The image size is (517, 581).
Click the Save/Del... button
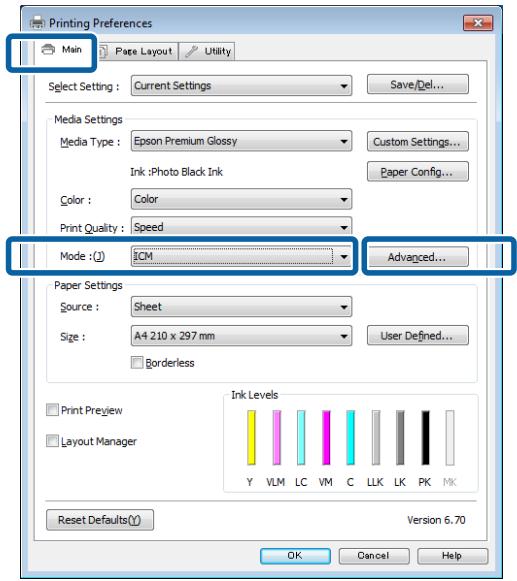pos(418,85)
